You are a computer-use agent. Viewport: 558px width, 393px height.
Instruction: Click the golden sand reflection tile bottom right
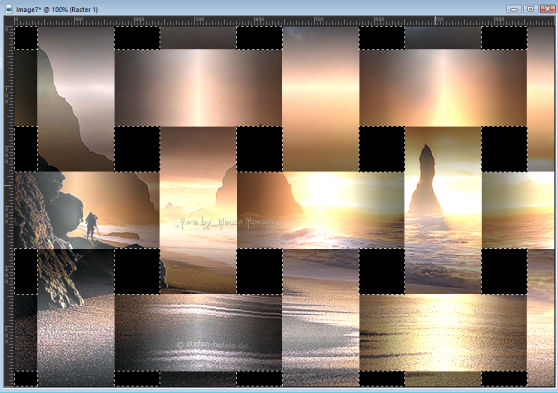click(x=443, y=332)
